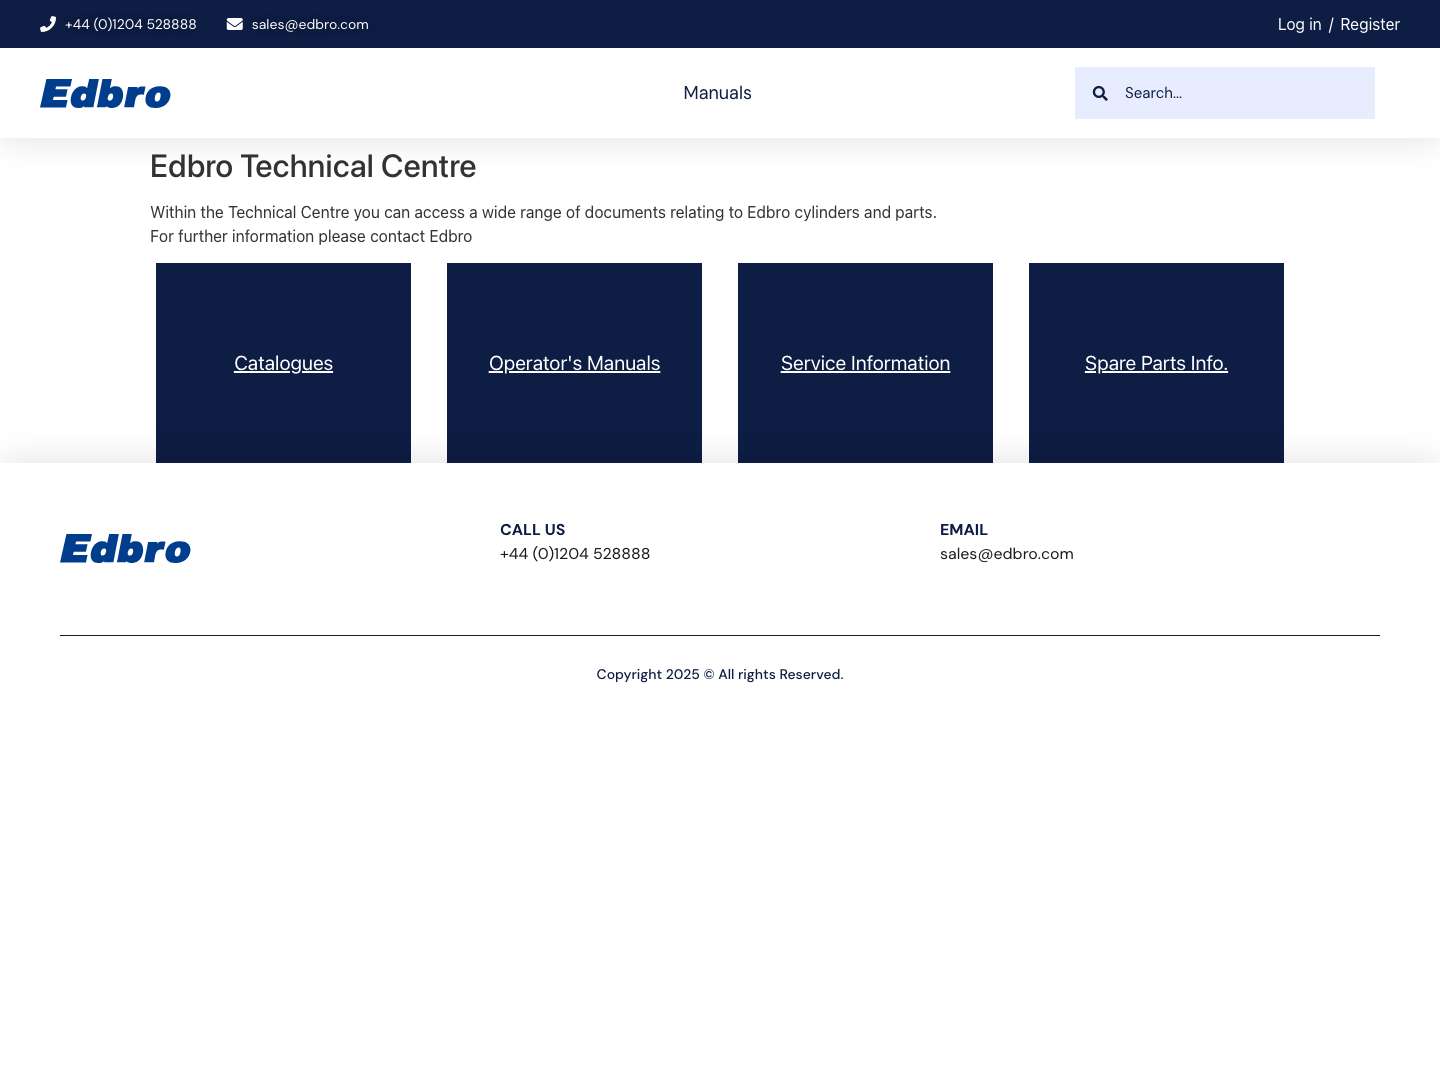Viewport: 1440px width, 1080px height.
Task: Click sales@edbro.com in the top bar
Action: [x=310, y=24]
